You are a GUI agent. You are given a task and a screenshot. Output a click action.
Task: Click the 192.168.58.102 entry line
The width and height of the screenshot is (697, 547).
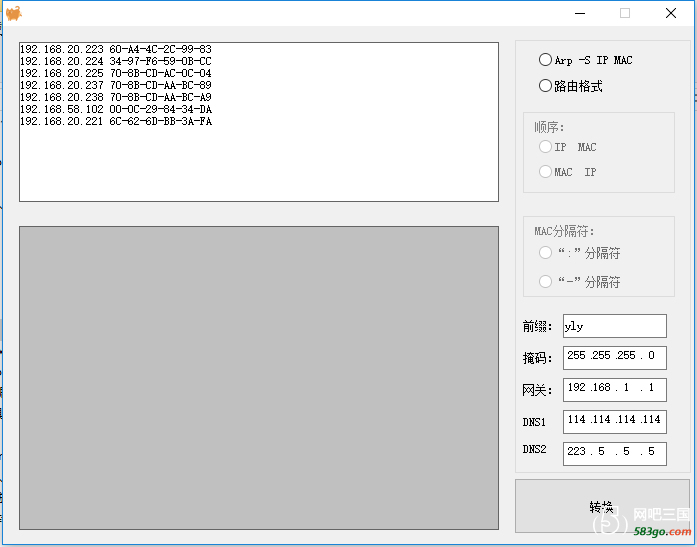coord(115,109)
